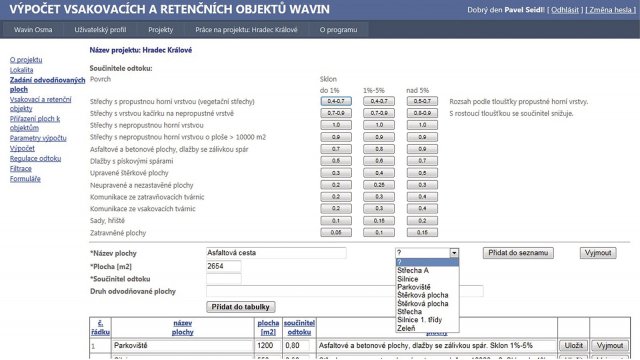
Task: Open Přiřazení ploch k objektům link
Action: (x=35, y=123)
